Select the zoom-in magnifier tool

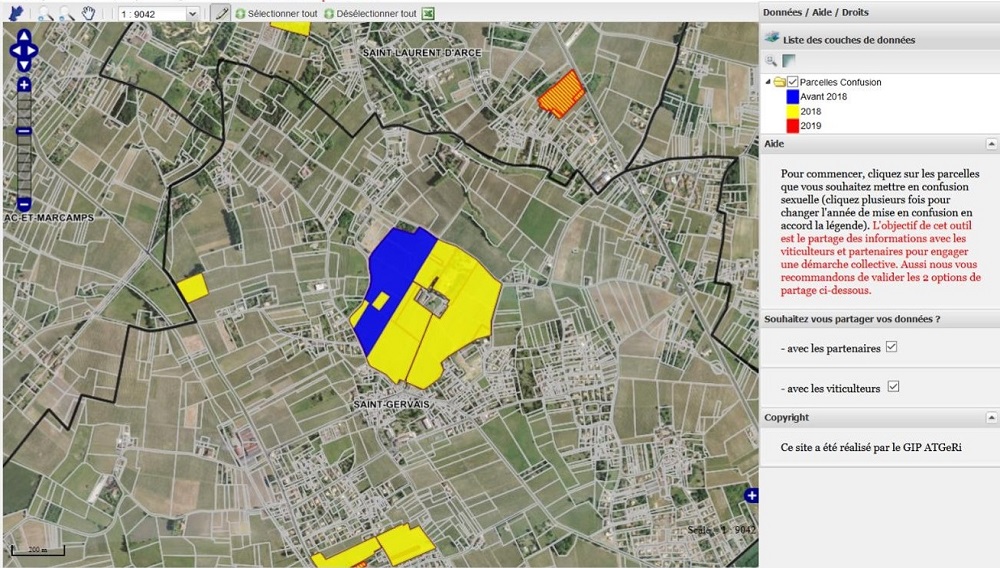[45, 13]
